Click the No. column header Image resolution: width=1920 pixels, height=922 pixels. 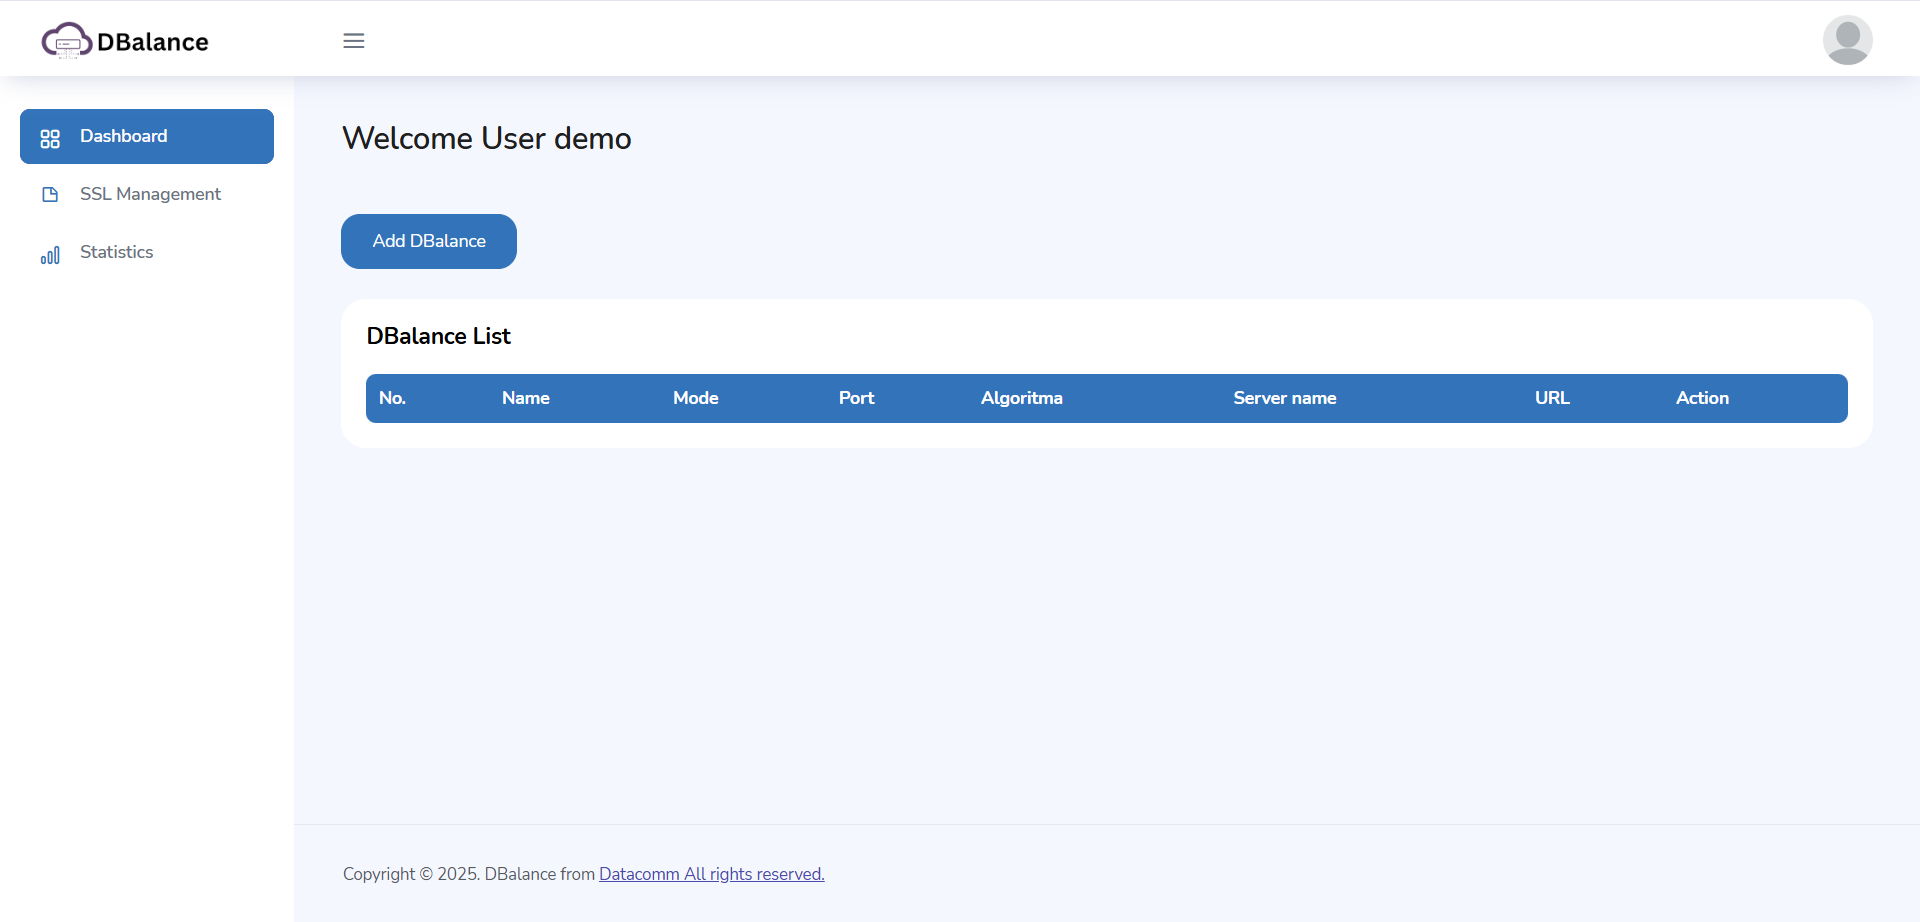click(x=392, y=398)
